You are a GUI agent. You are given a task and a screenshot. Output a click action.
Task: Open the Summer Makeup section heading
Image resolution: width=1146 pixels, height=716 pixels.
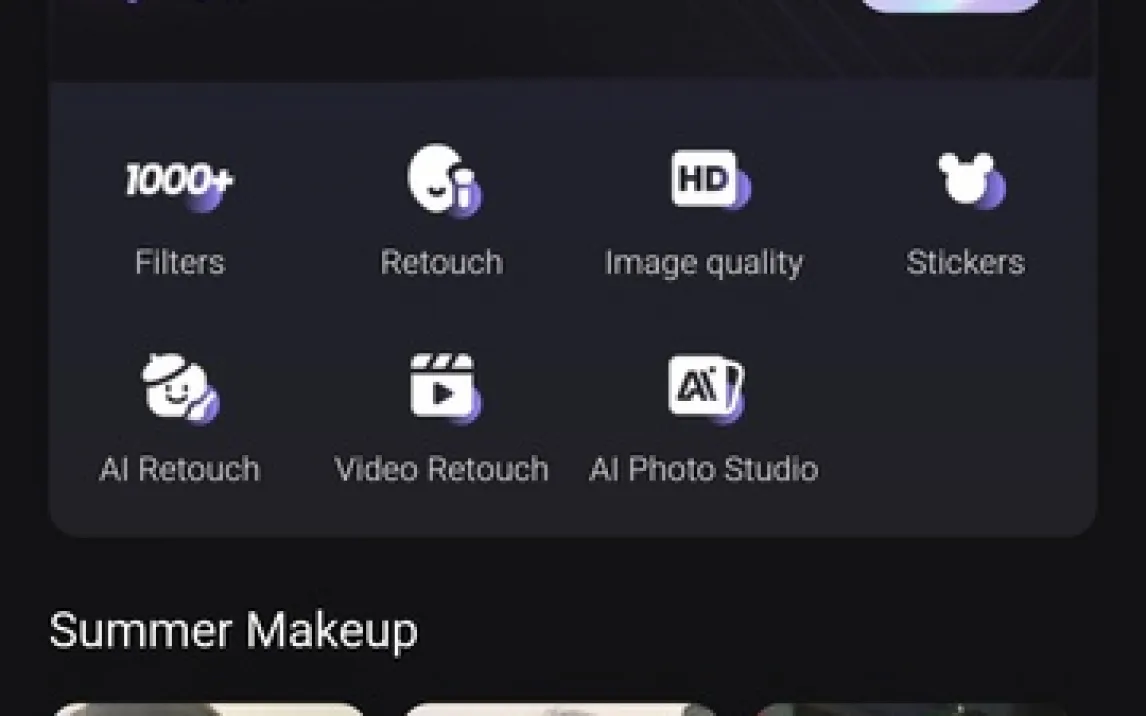[x=233, y=631]
